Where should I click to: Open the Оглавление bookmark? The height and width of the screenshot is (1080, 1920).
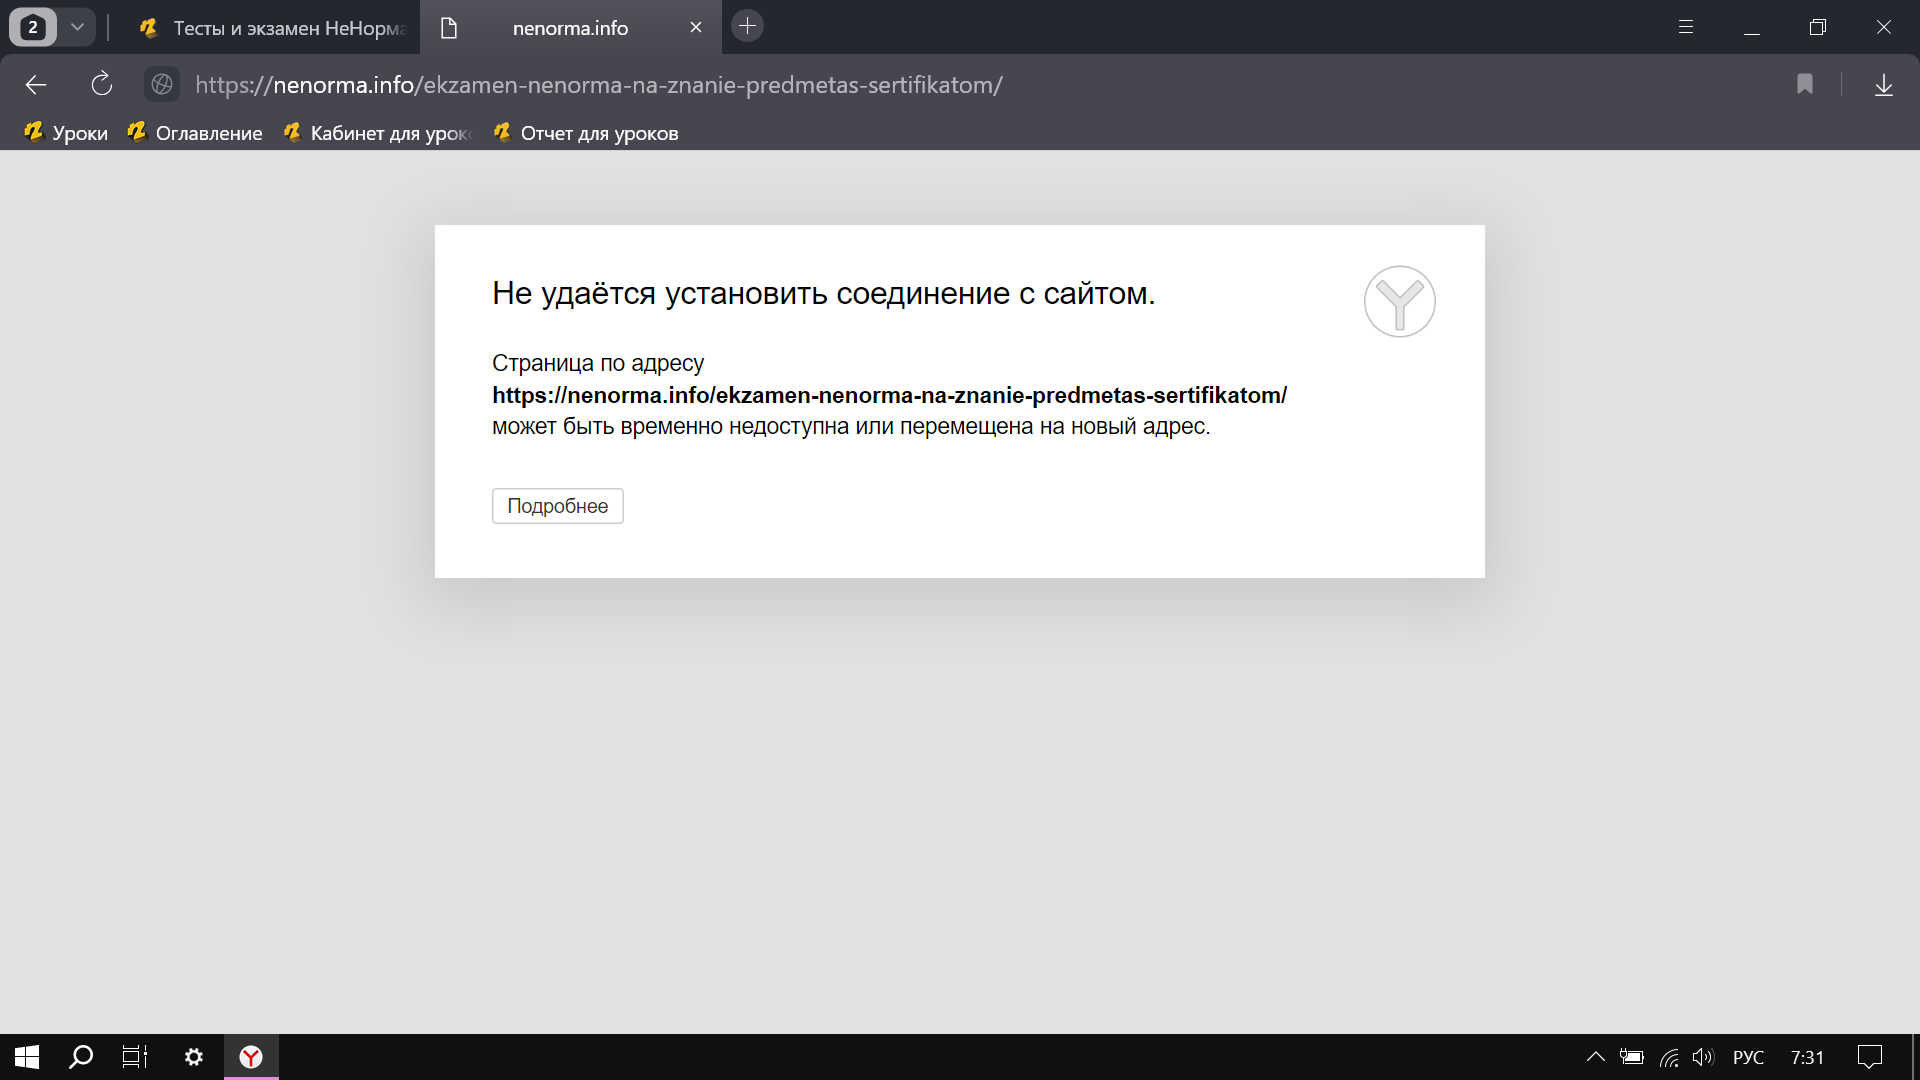point(196,133)
